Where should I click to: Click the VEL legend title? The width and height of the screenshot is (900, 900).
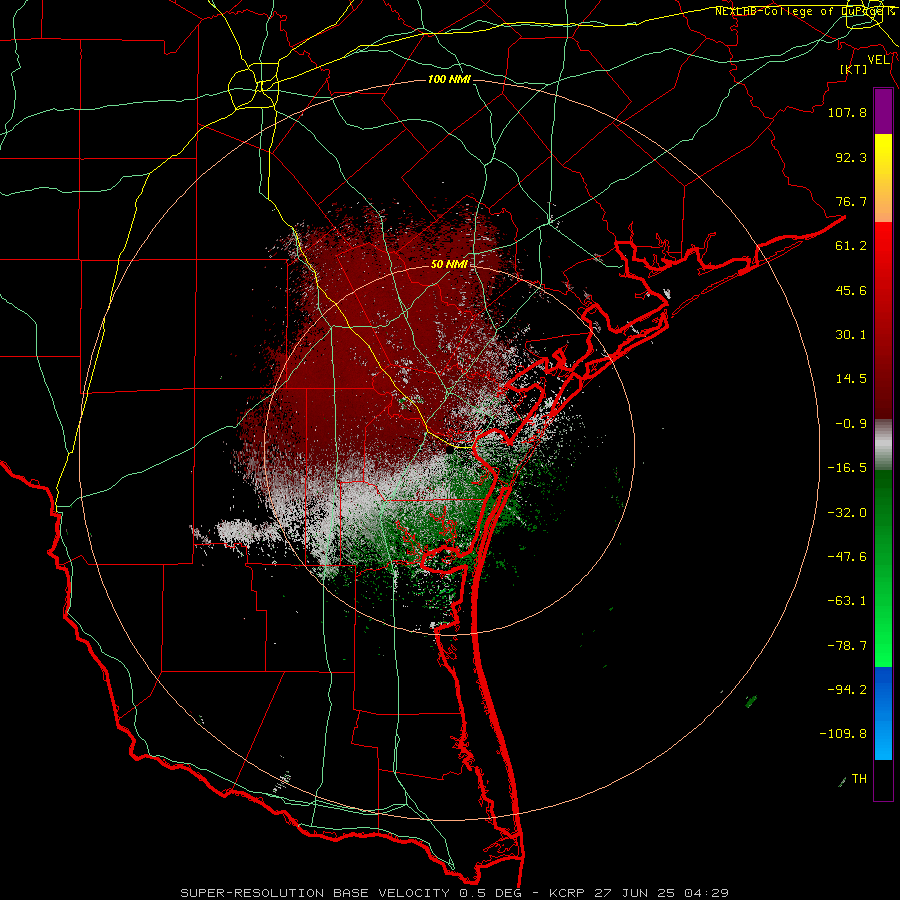[878, 60]
